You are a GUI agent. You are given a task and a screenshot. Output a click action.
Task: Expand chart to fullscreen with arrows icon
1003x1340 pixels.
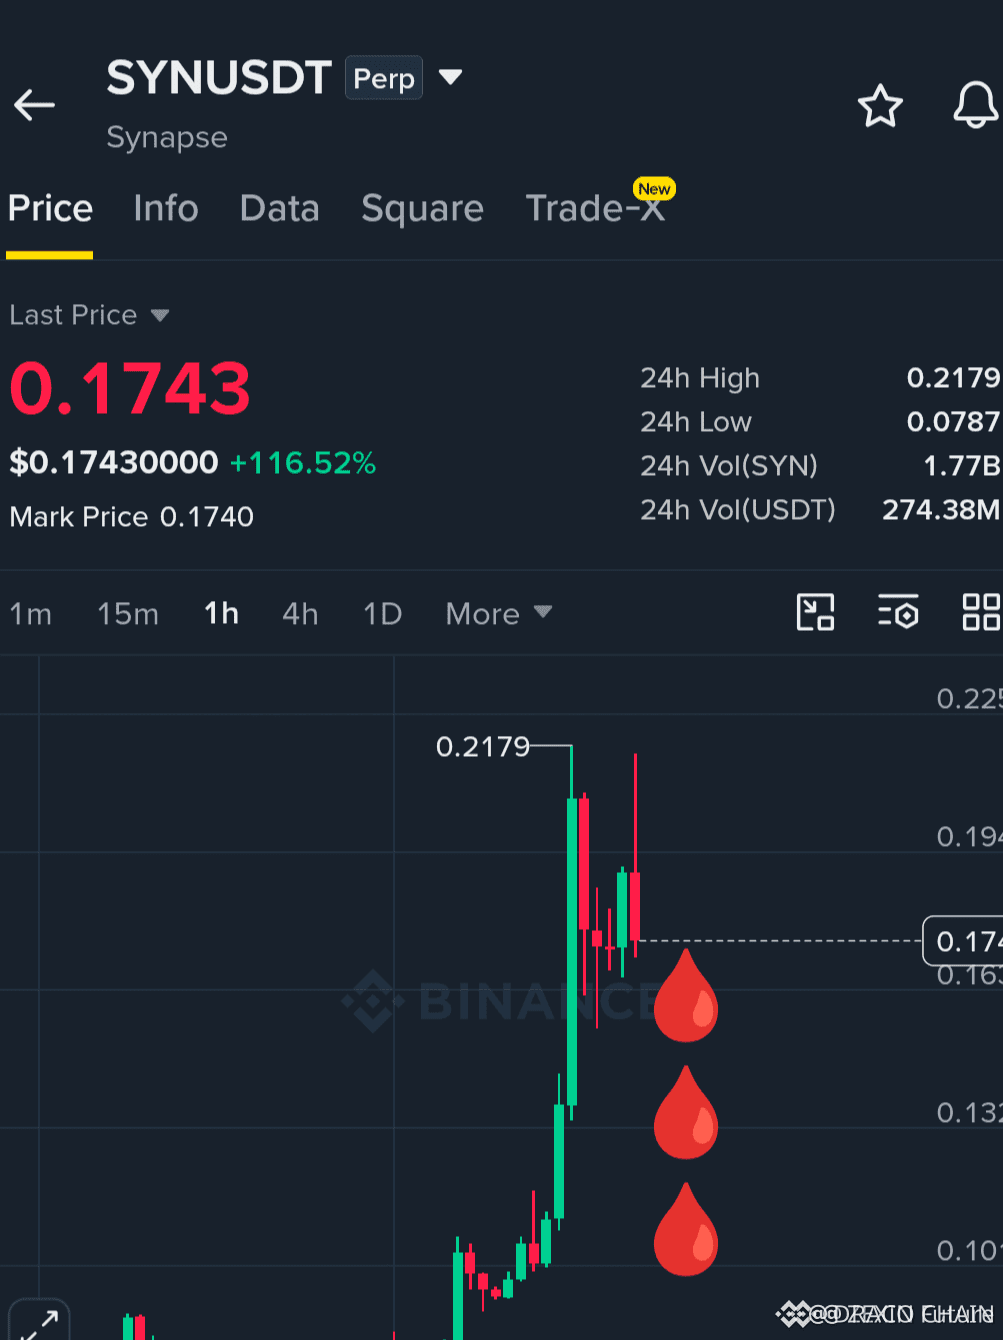tap(39, 1320)
